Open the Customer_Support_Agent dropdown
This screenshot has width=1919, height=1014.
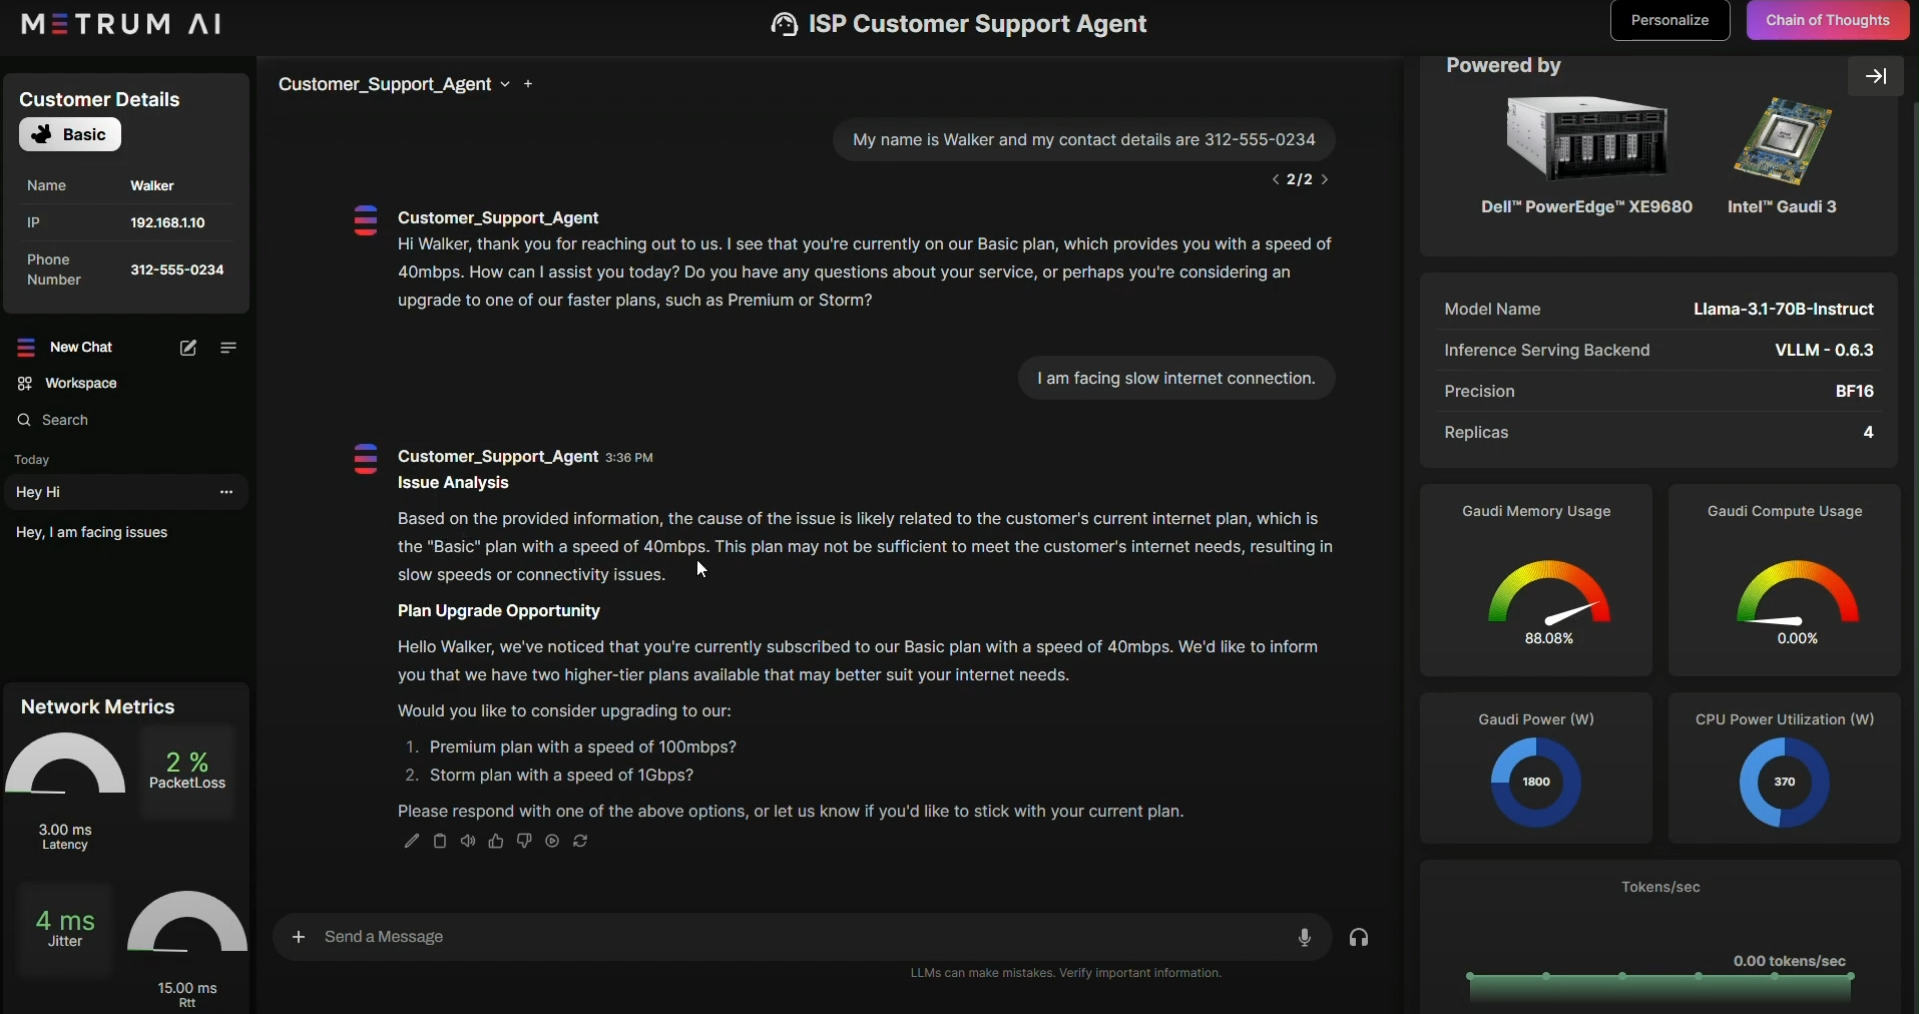click(x=505, y=84)
